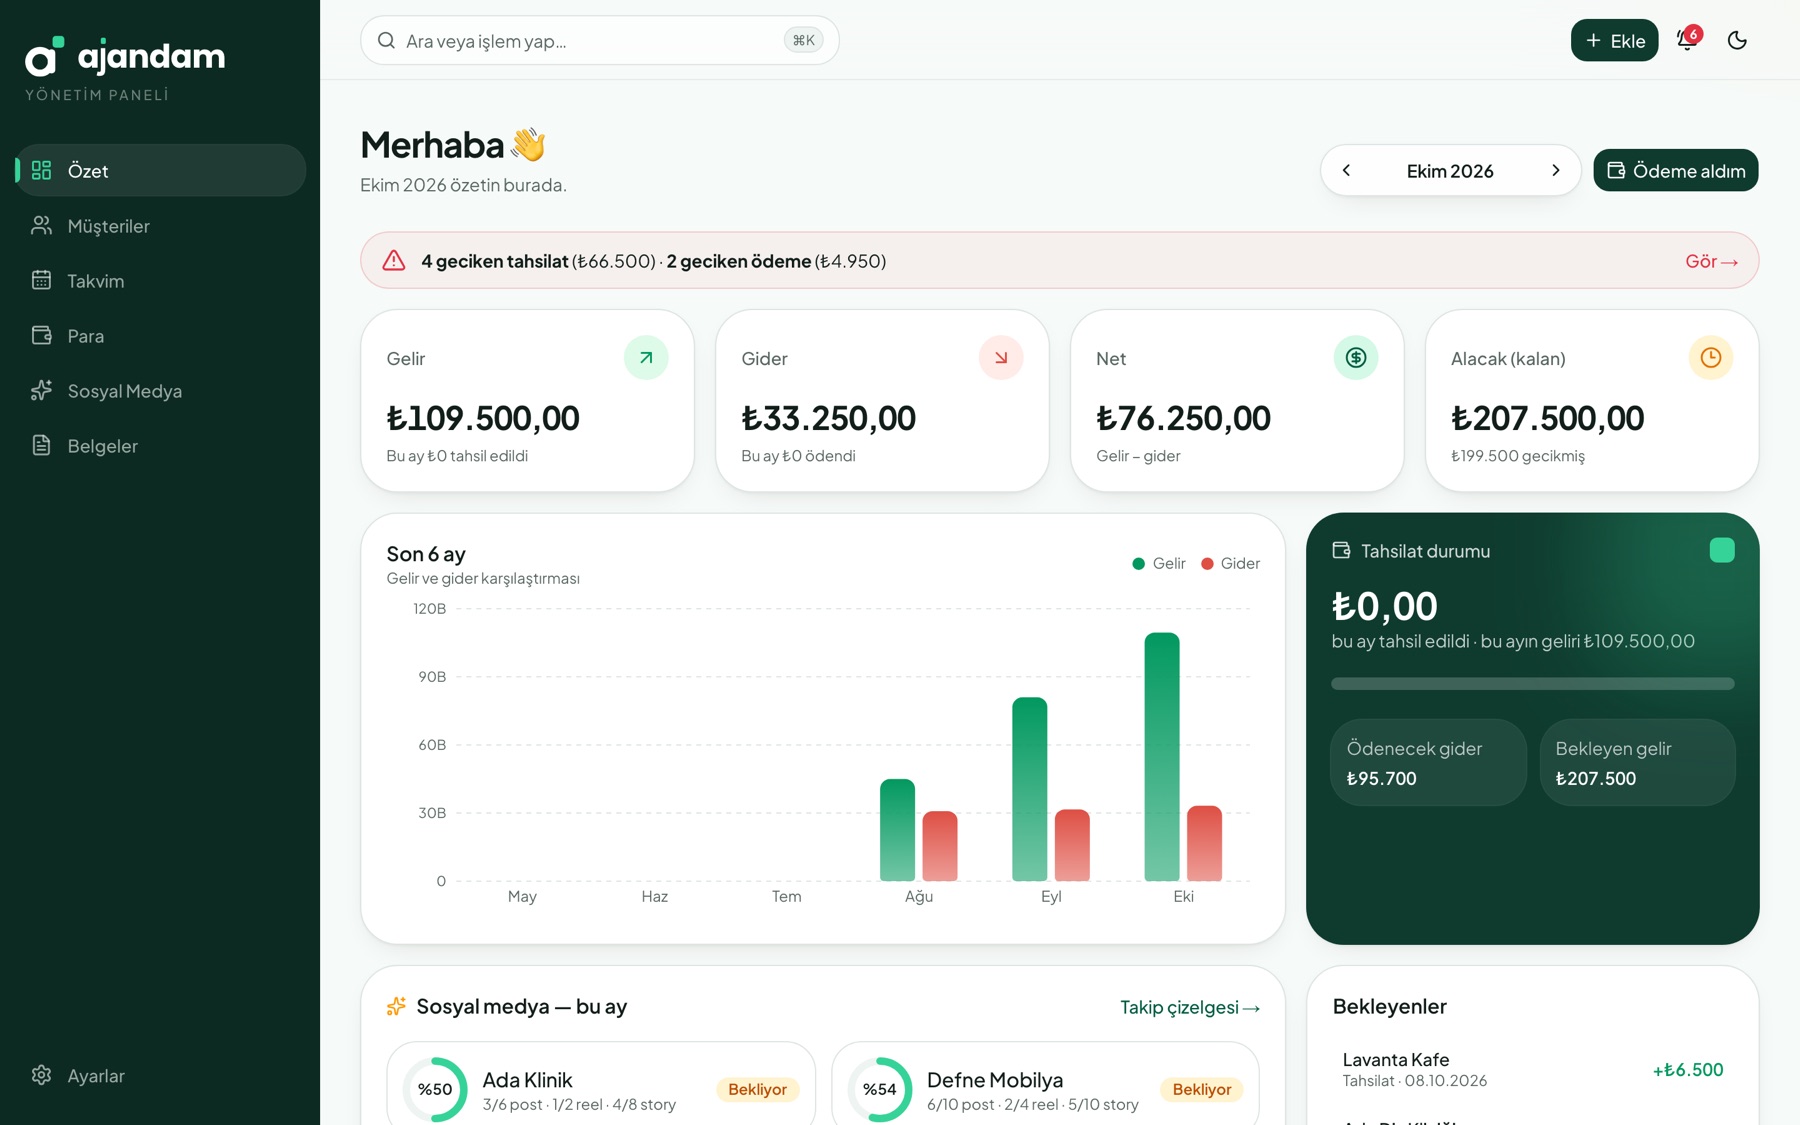This screenshot has height=1125, width=1800.
Task: Toggle dark mode moon icon
Action: (x=1737, y=40)
